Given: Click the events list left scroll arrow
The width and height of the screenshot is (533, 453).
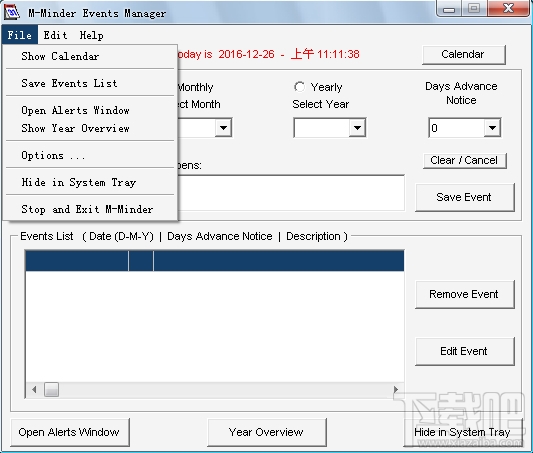Looking at the screenshot, I should point(34,389).
